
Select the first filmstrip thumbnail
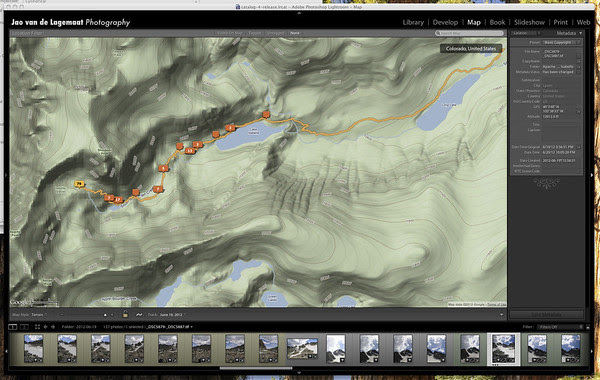click(34, 348)
